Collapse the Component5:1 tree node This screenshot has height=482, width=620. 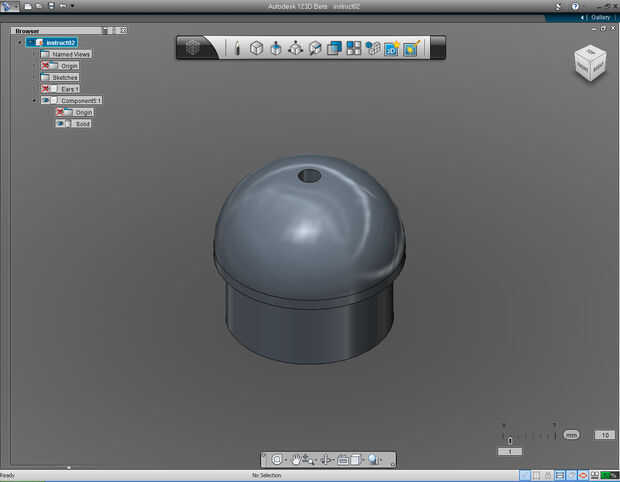pyautogui.click(x=34, y=100)
